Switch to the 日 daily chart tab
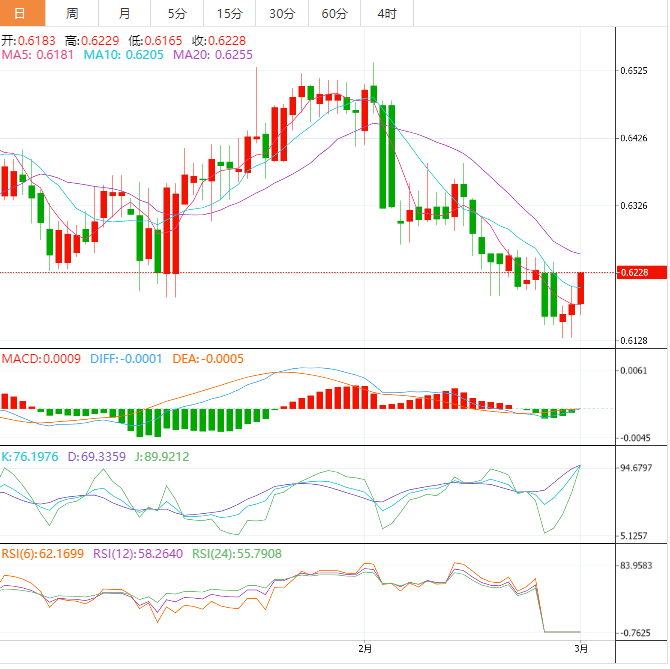Screen dimensions: 670x669 21,13
